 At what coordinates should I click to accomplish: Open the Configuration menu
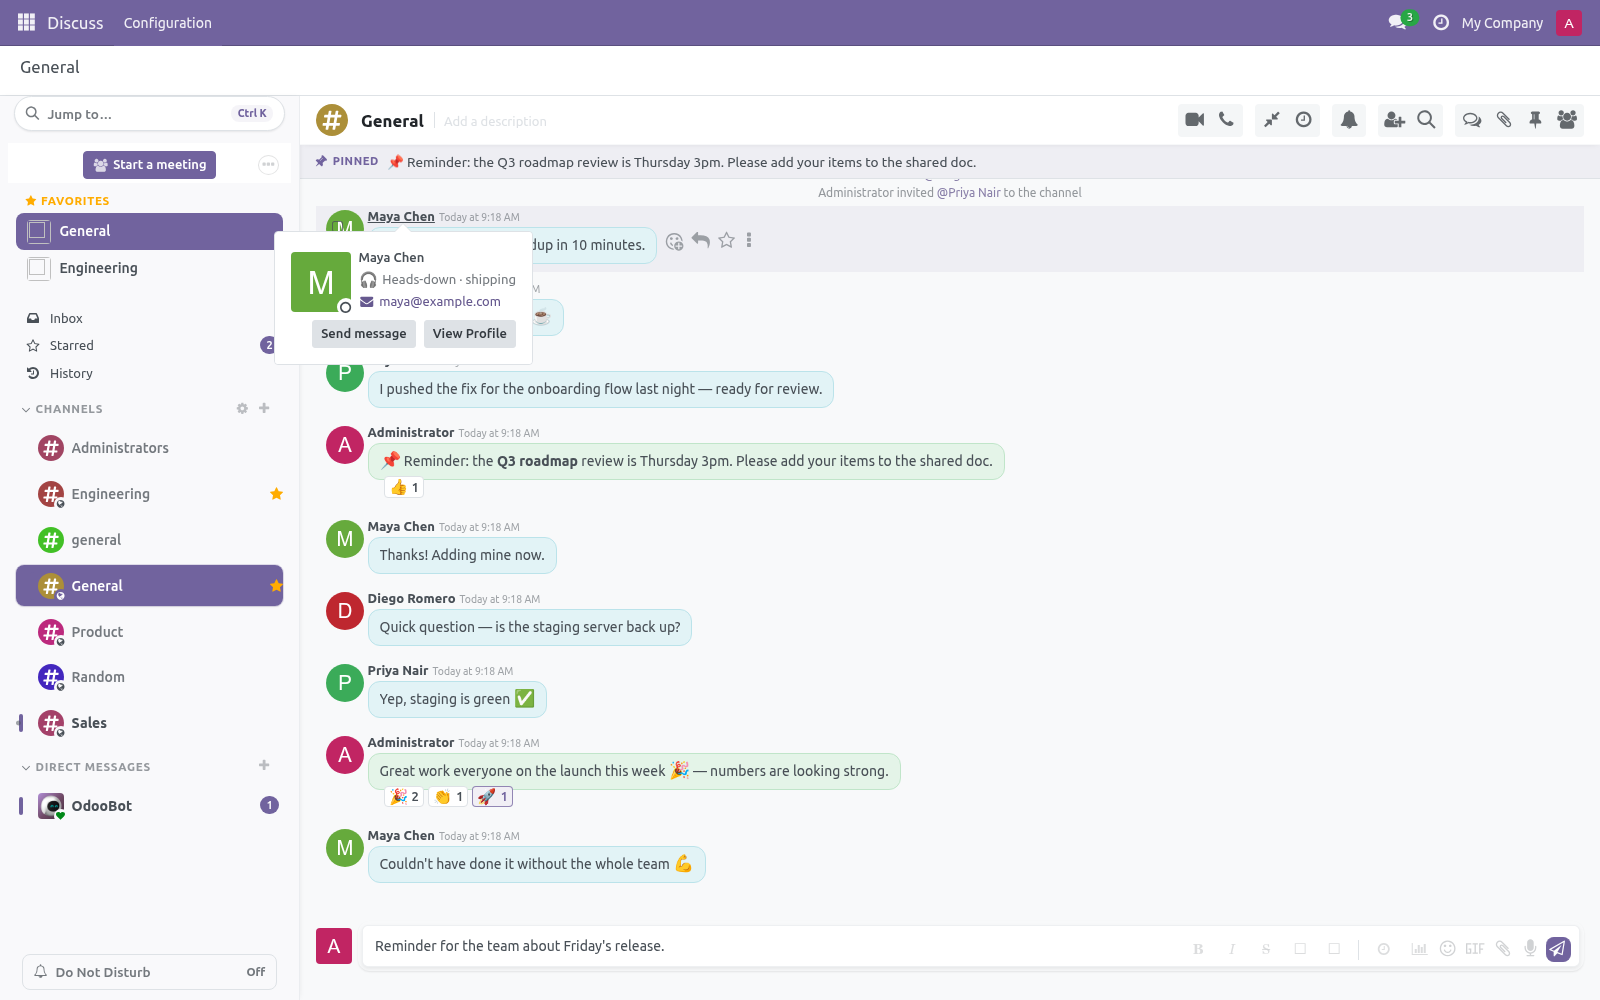point(168,23)
